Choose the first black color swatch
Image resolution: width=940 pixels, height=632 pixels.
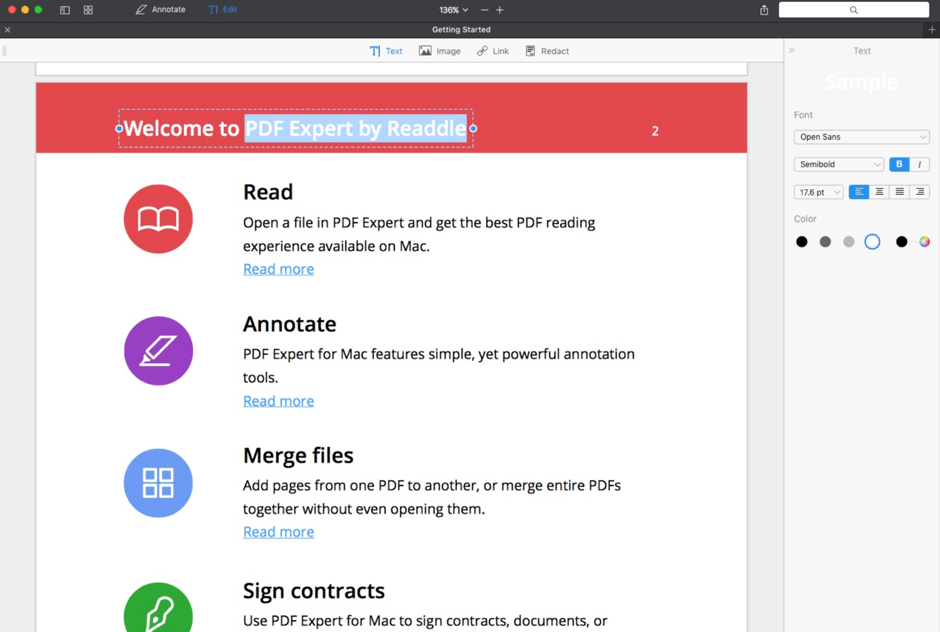pyautogui.click(x=802, y=242)
